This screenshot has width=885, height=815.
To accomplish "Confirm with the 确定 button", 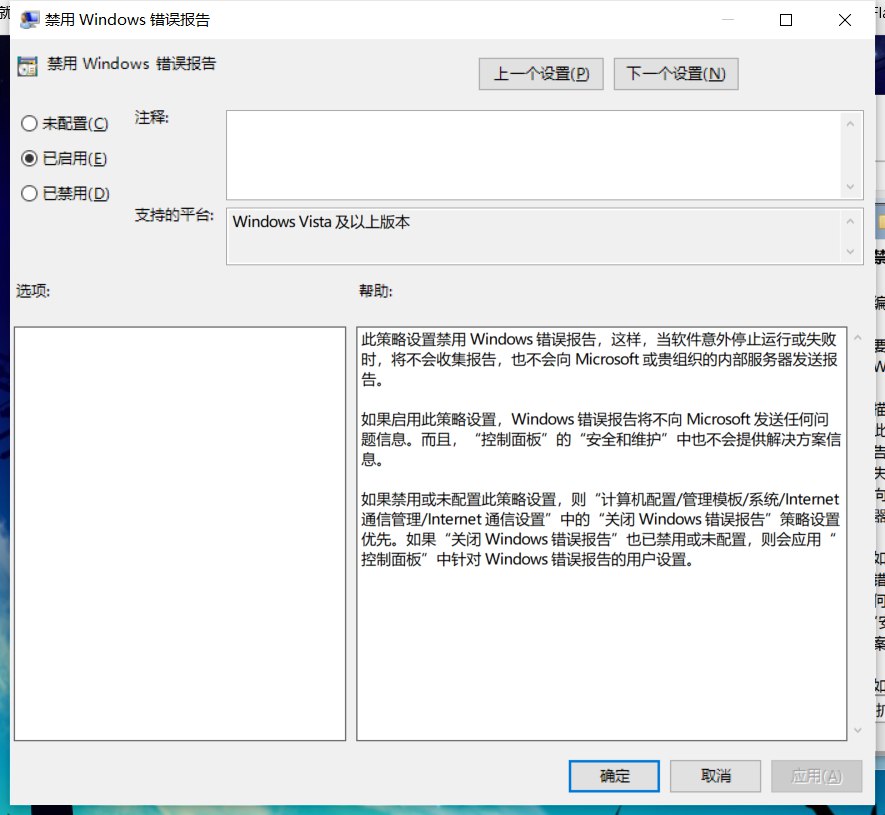I will (x=614, y=776).
